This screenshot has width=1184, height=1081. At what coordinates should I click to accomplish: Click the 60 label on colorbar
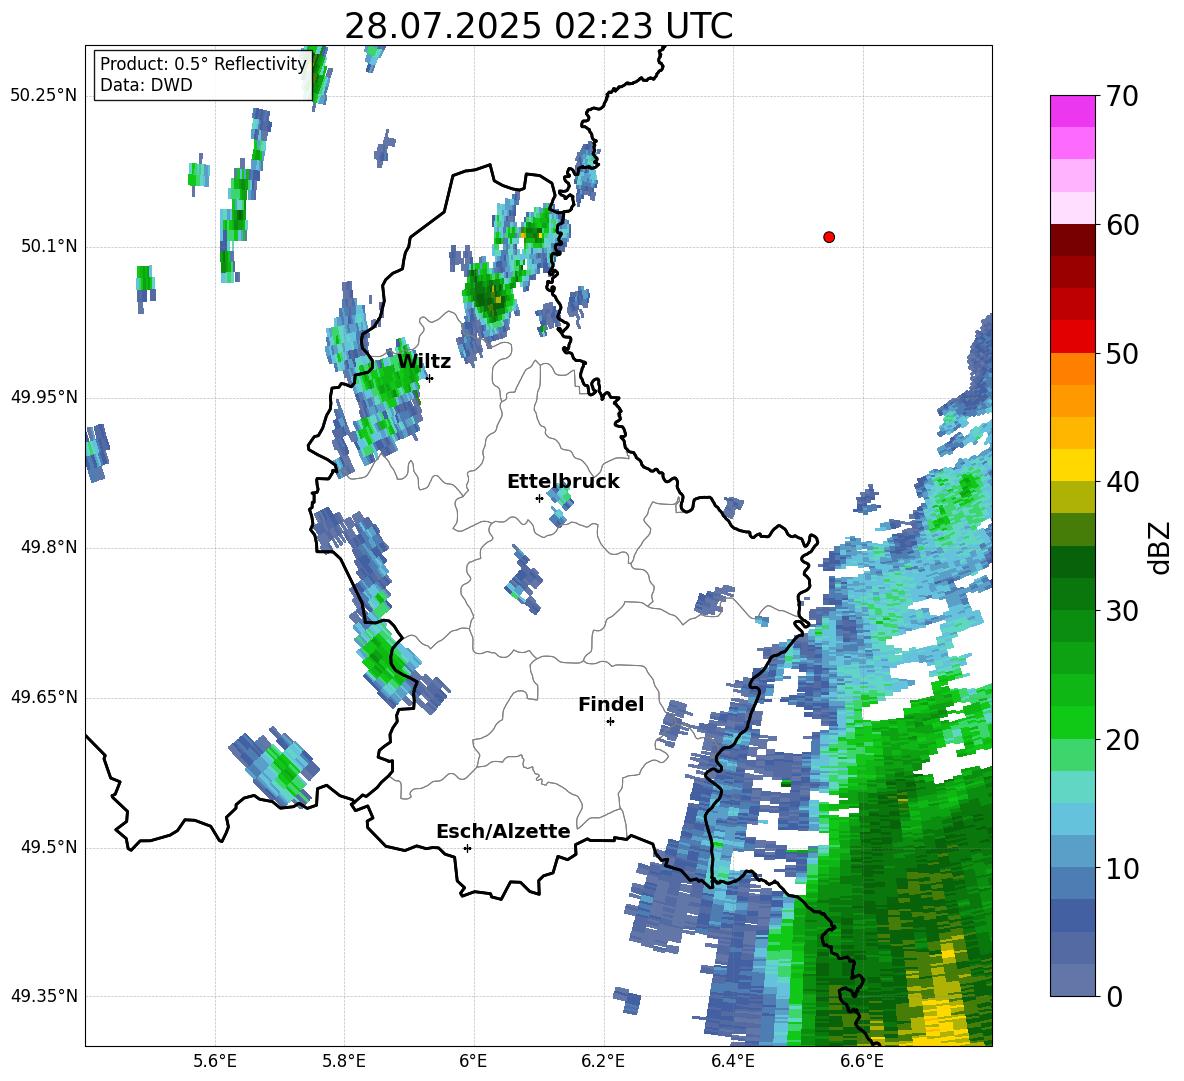pos(1122,225)
